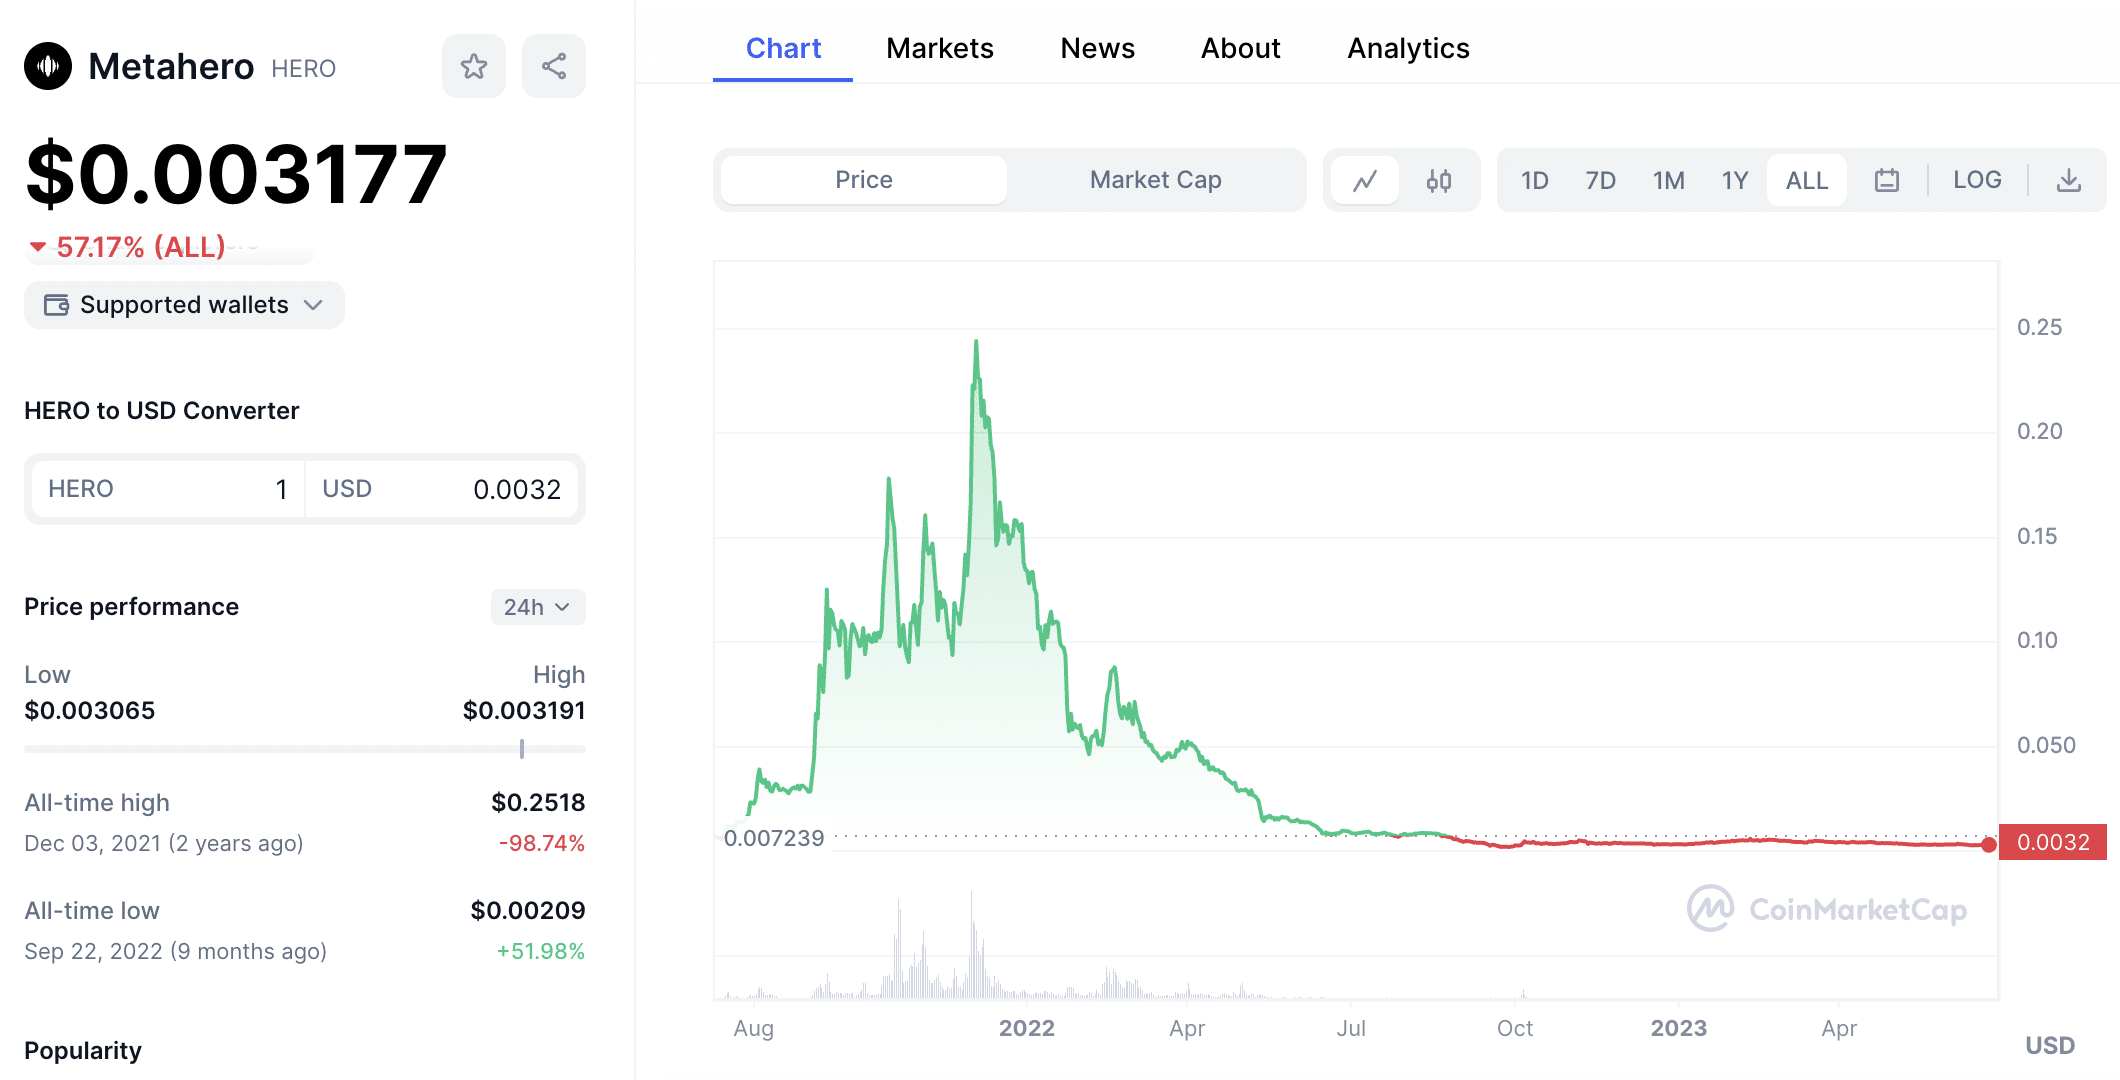Click the All-time high value $0.2518

[x=538, y=802]
